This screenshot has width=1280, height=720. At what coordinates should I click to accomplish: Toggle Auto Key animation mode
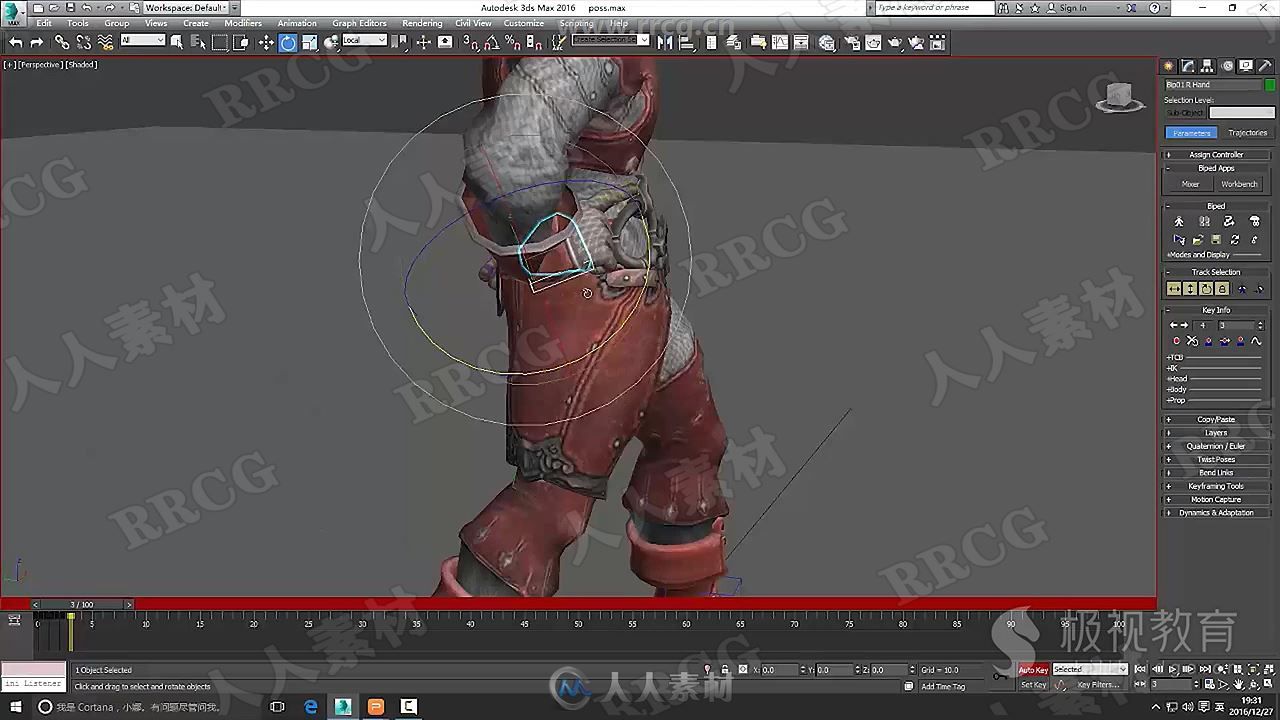pyautogui.click(x=1033, y=670)
